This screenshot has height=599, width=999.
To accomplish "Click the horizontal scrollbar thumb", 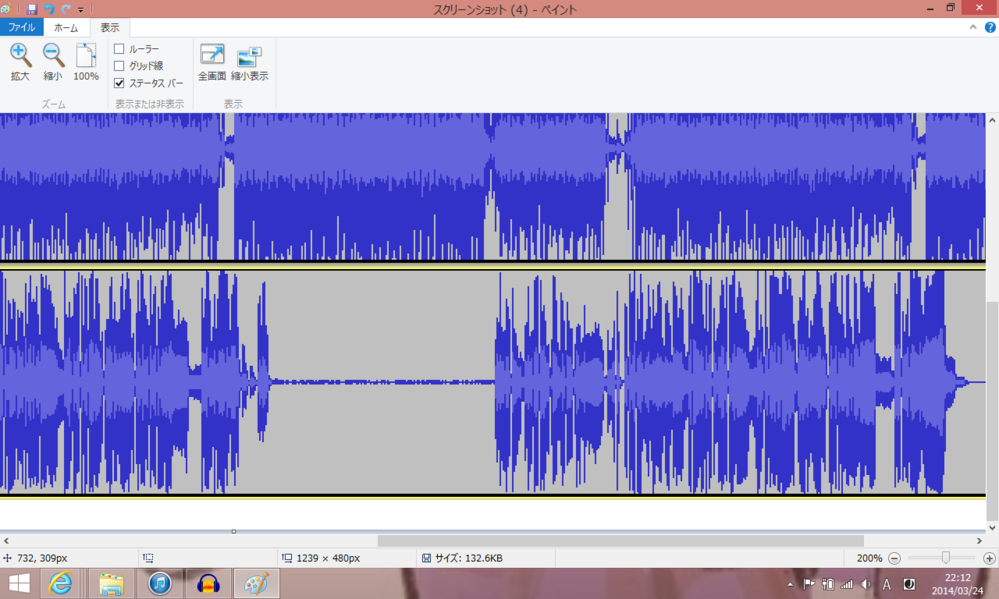I will (x=621, y=540).
